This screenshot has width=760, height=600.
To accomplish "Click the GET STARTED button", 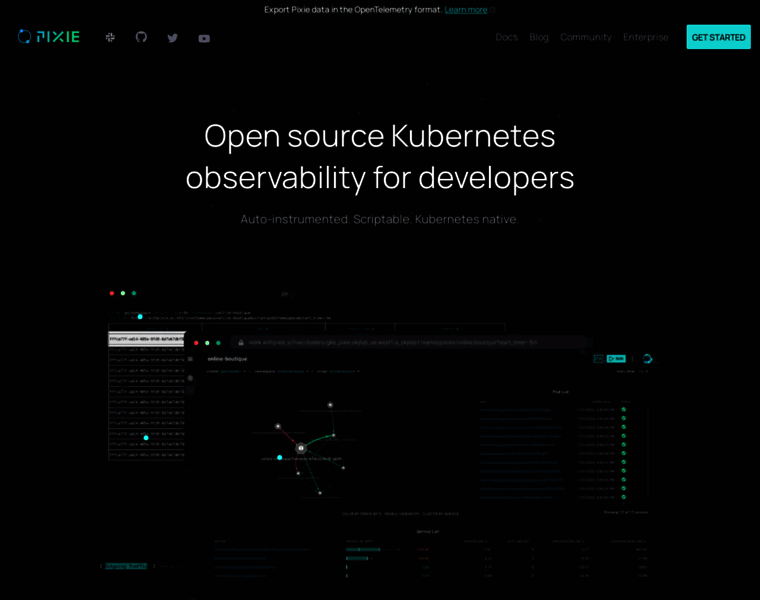I will (718, 37).
